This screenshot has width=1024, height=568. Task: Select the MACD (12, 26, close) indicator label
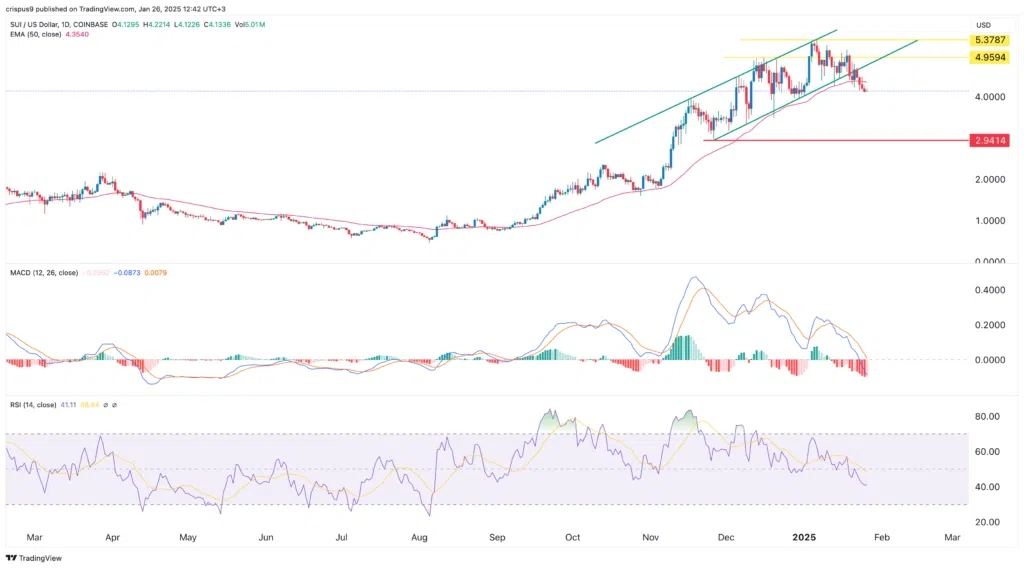tap(44, 273)
